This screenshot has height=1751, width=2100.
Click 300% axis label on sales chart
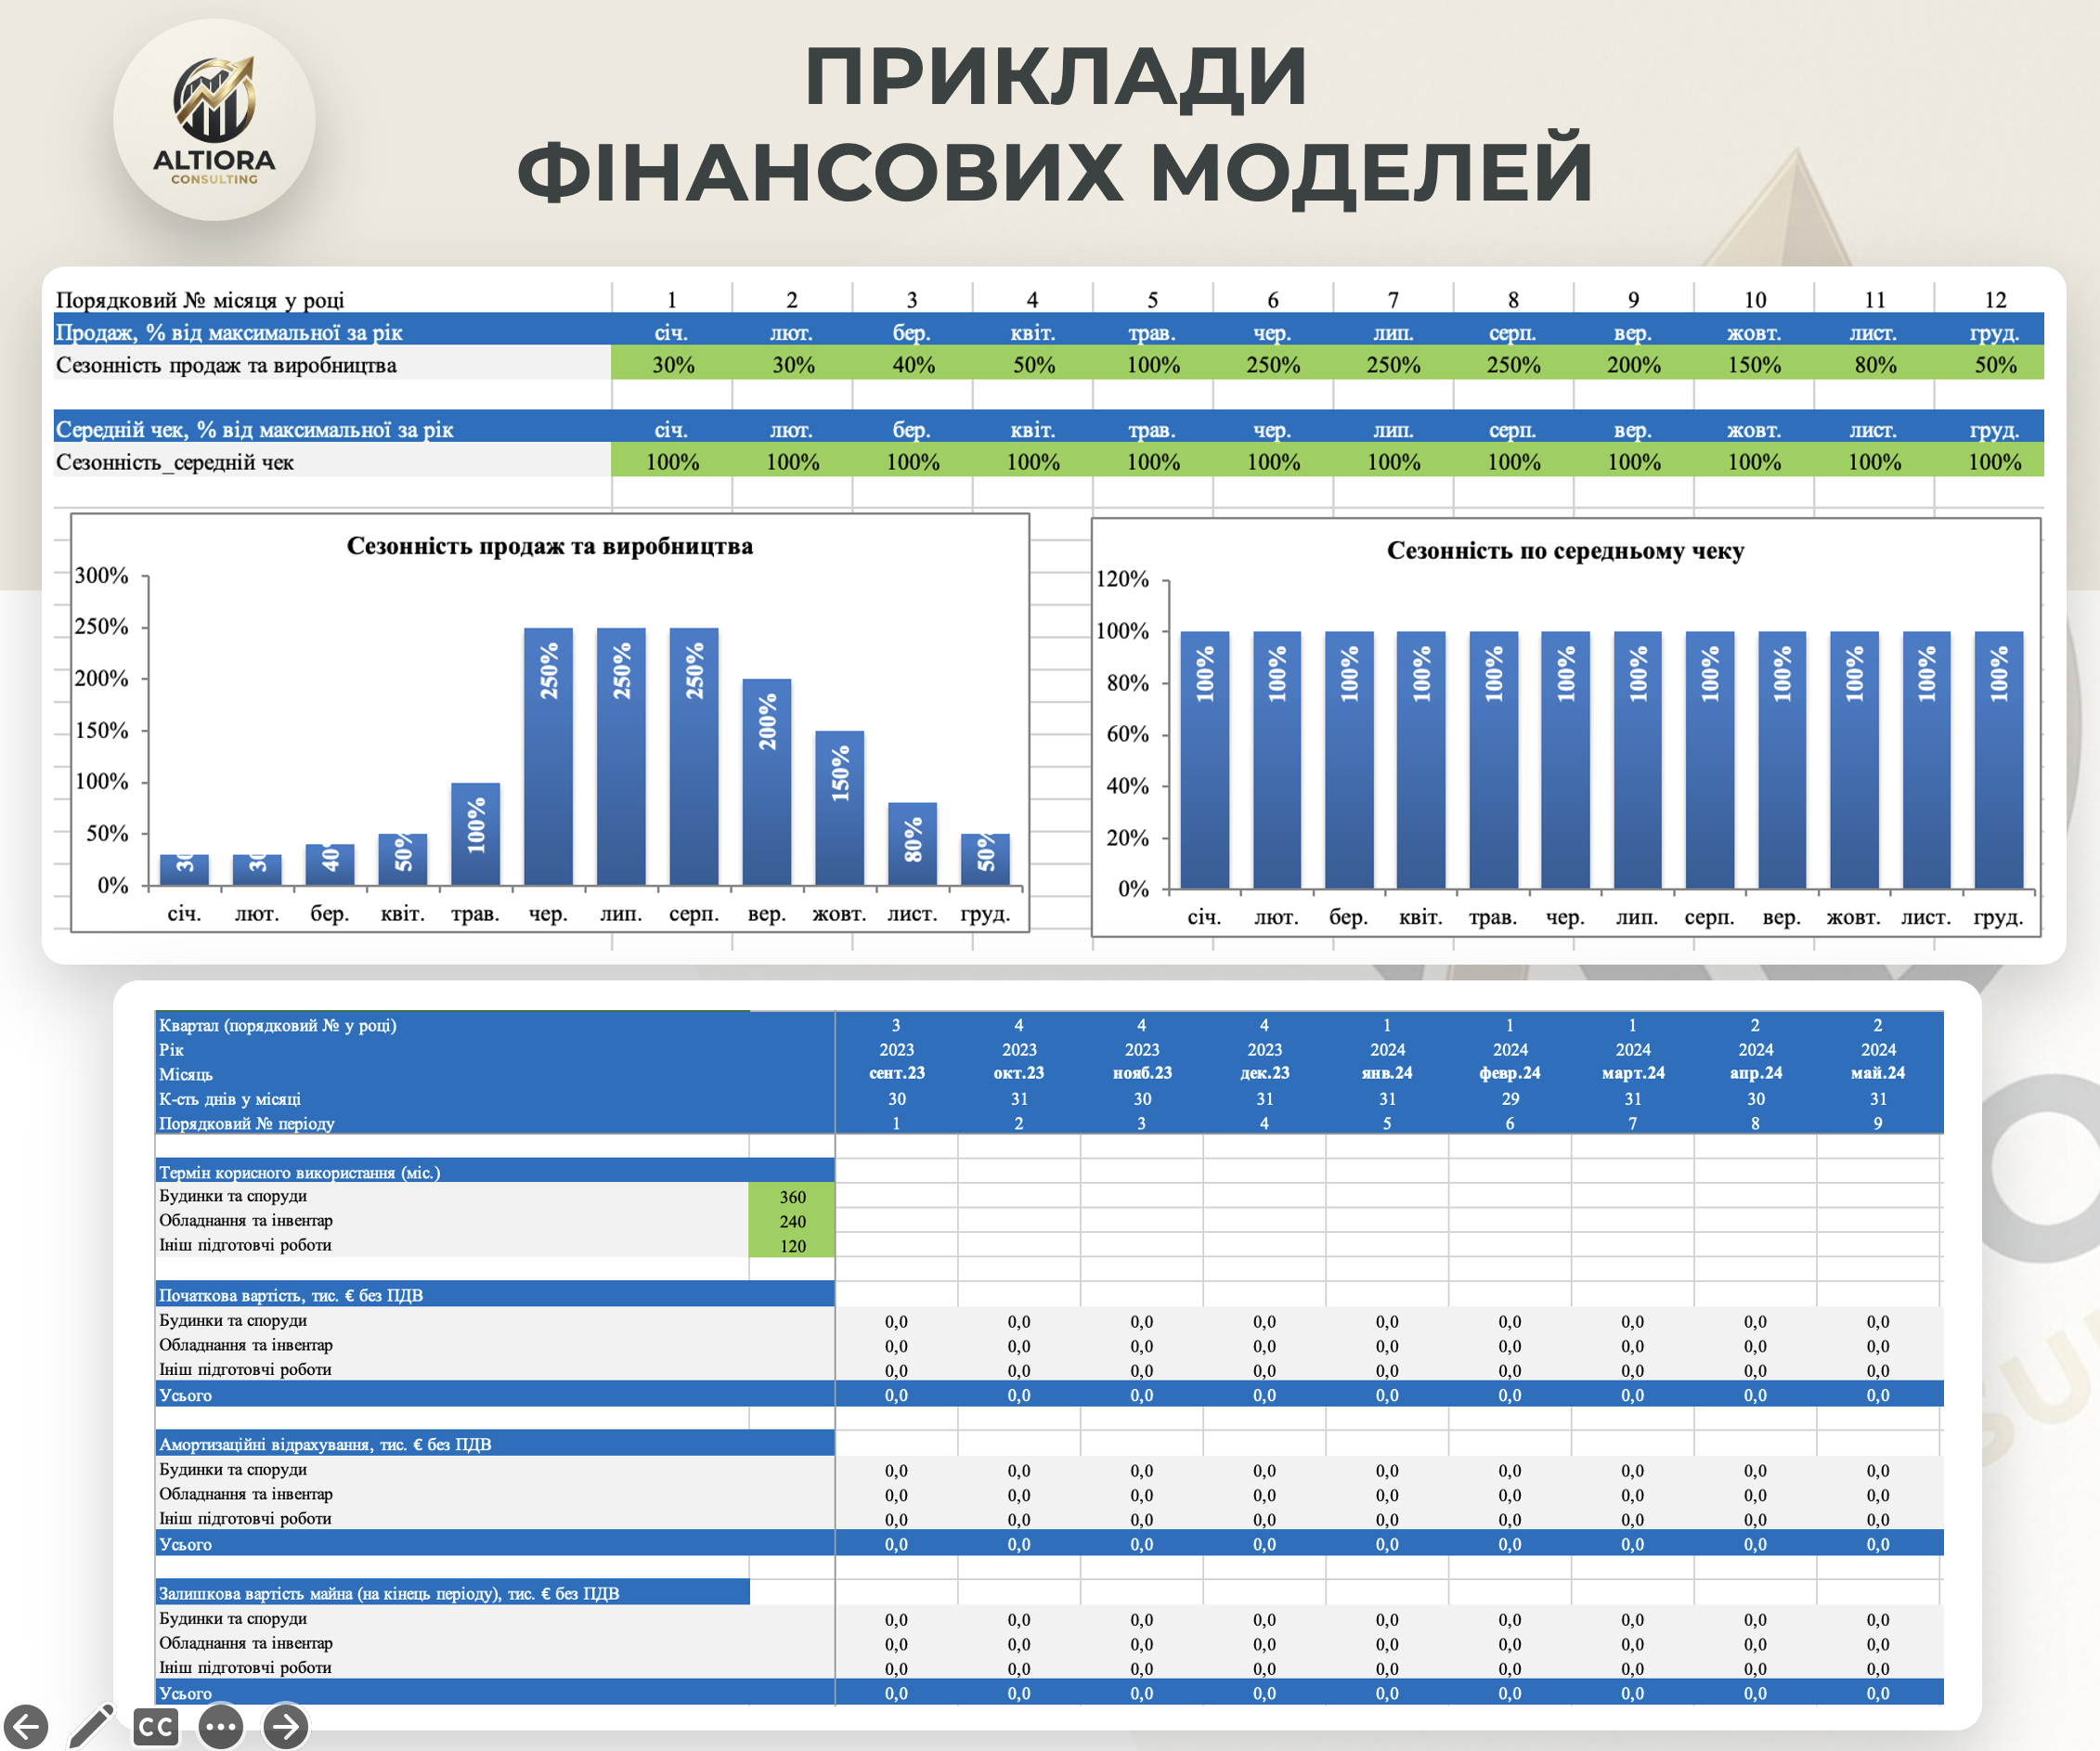(102, 575)
